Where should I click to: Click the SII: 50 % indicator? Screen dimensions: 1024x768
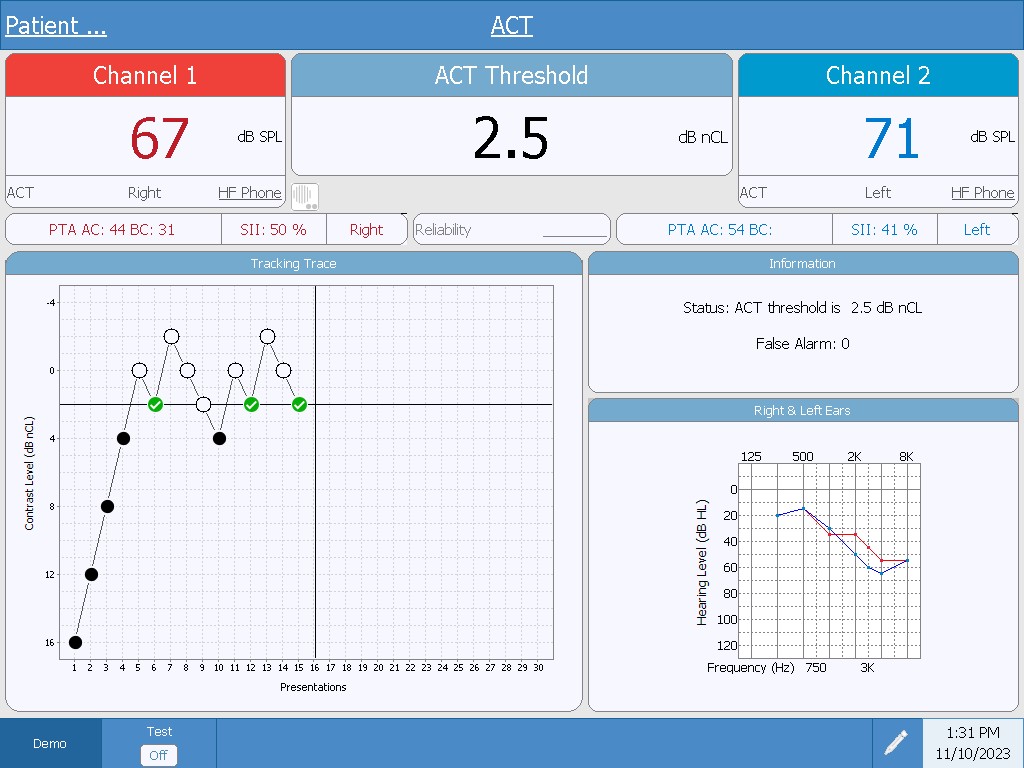click(274, 228)
